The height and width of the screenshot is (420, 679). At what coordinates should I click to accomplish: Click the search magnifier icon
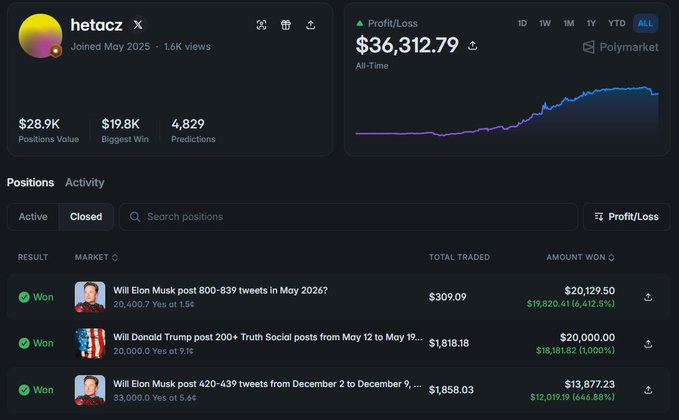tap(135, 216)
